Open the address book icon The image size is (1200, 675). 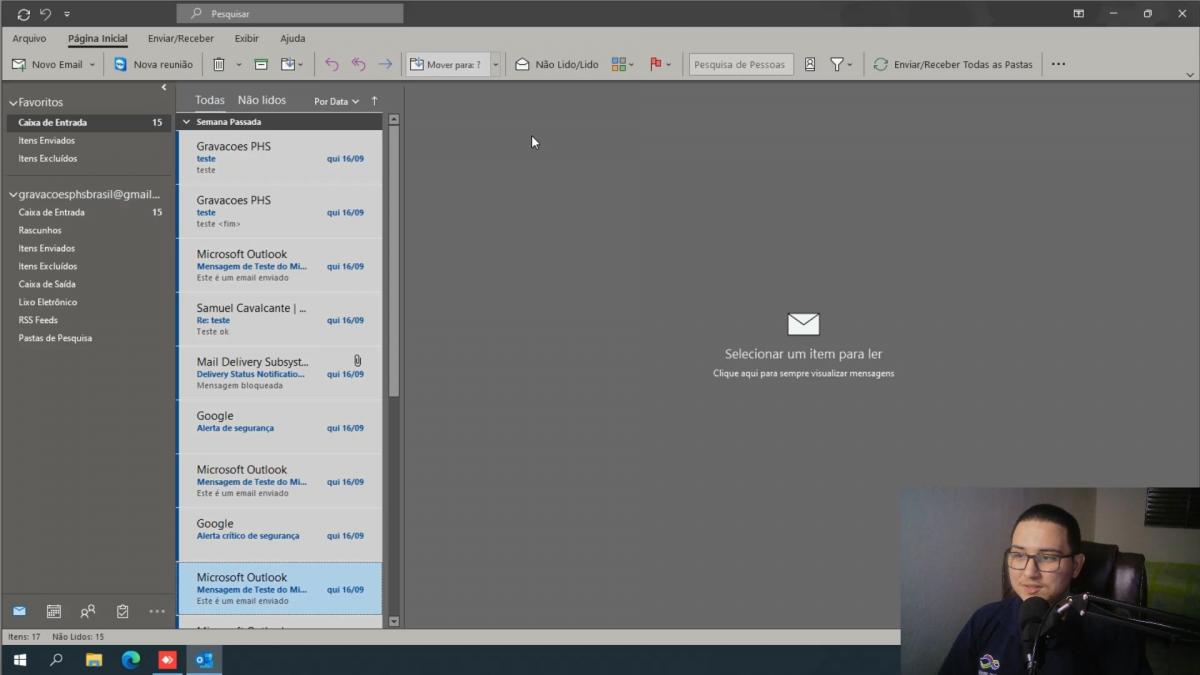(810, 64)
